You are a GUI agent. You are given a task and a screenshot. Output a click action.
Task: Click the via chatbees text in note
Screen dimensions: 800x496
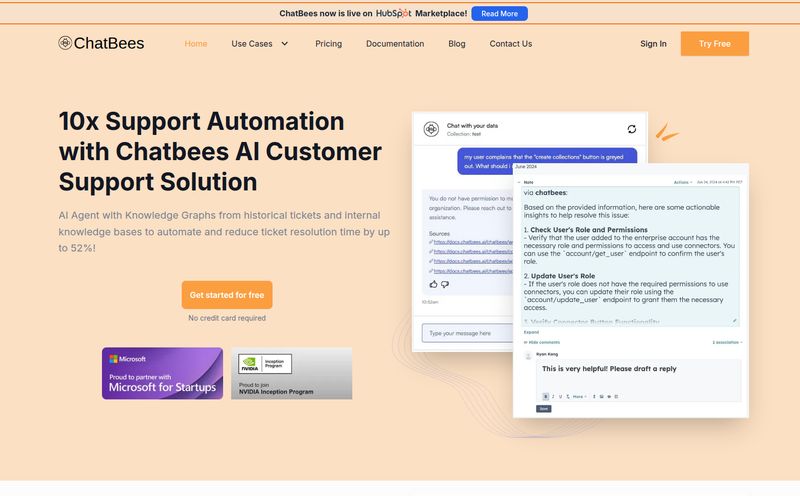coord(545,192)
